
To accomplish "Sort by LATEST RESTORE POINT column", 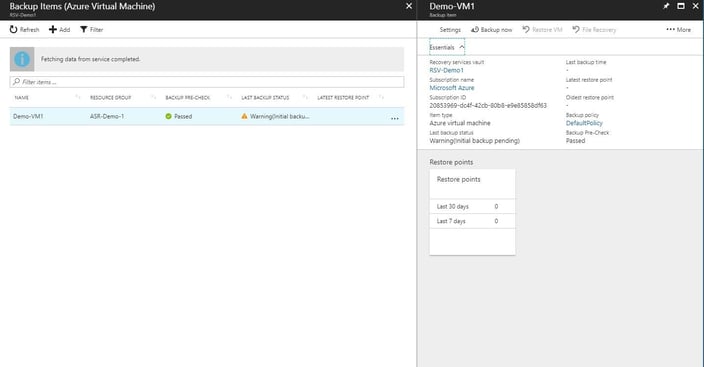I will [x=343, y=97].
